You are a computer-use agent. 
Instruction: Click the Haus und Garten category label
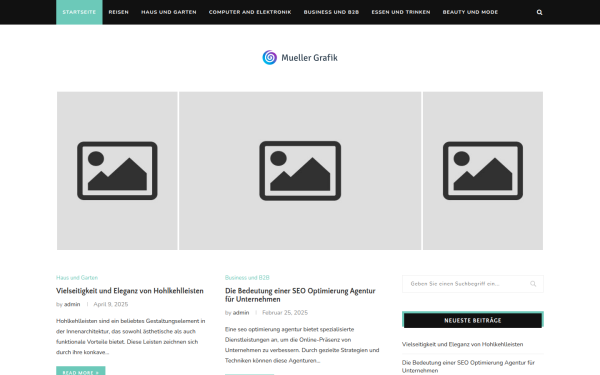point(77,277)
